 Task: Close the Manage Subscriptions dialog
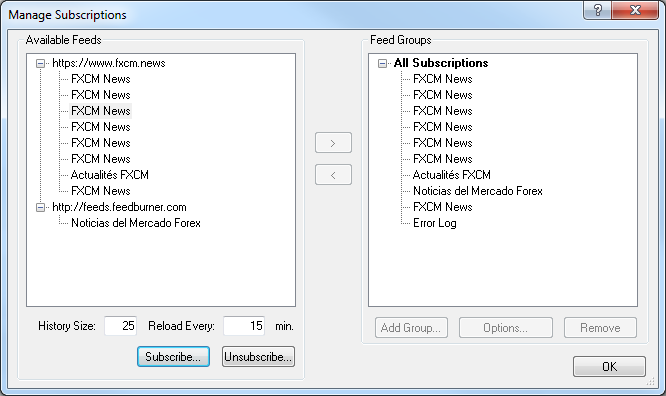pos(635,10)
